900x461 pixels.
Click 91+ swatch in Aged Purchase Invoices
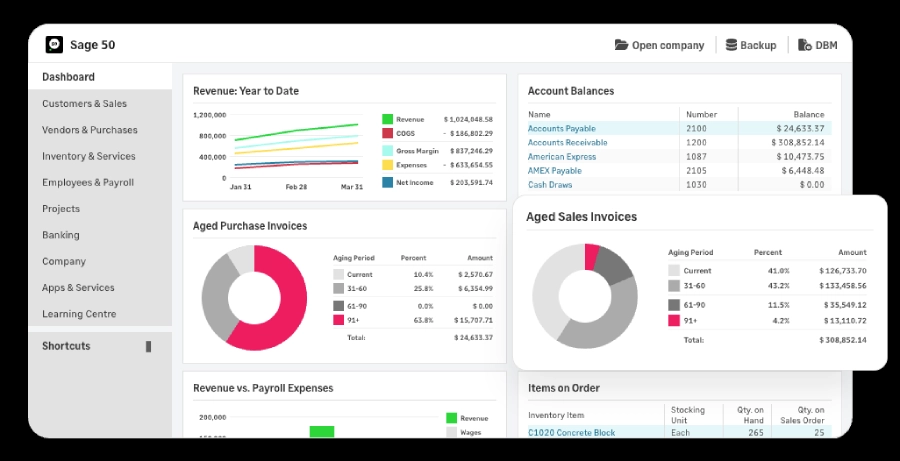coord(339,320)
